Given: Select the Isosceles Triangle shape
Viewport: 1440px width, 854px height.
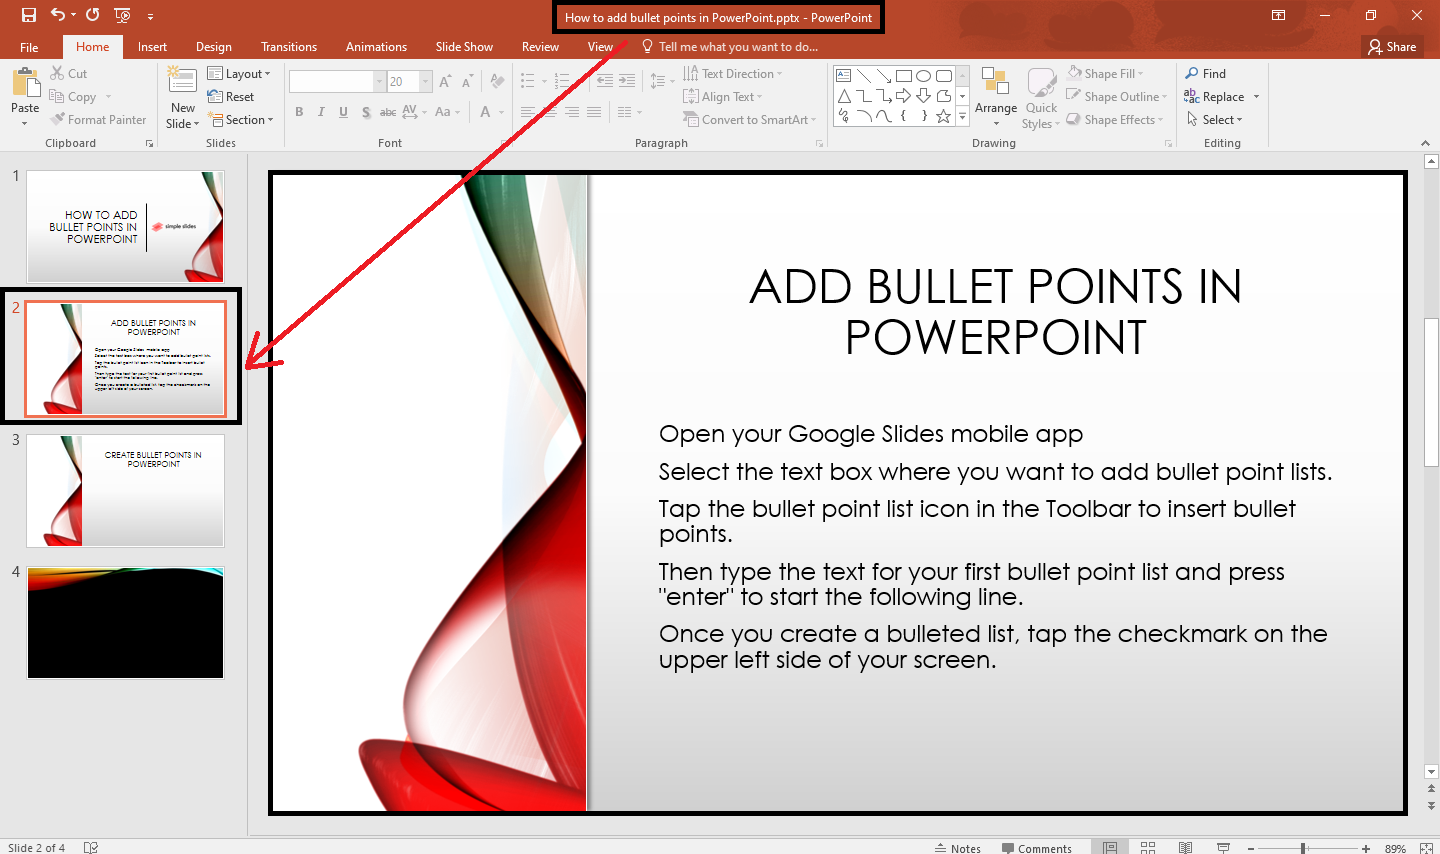Looking at the screenshot, I should (844, 96).
